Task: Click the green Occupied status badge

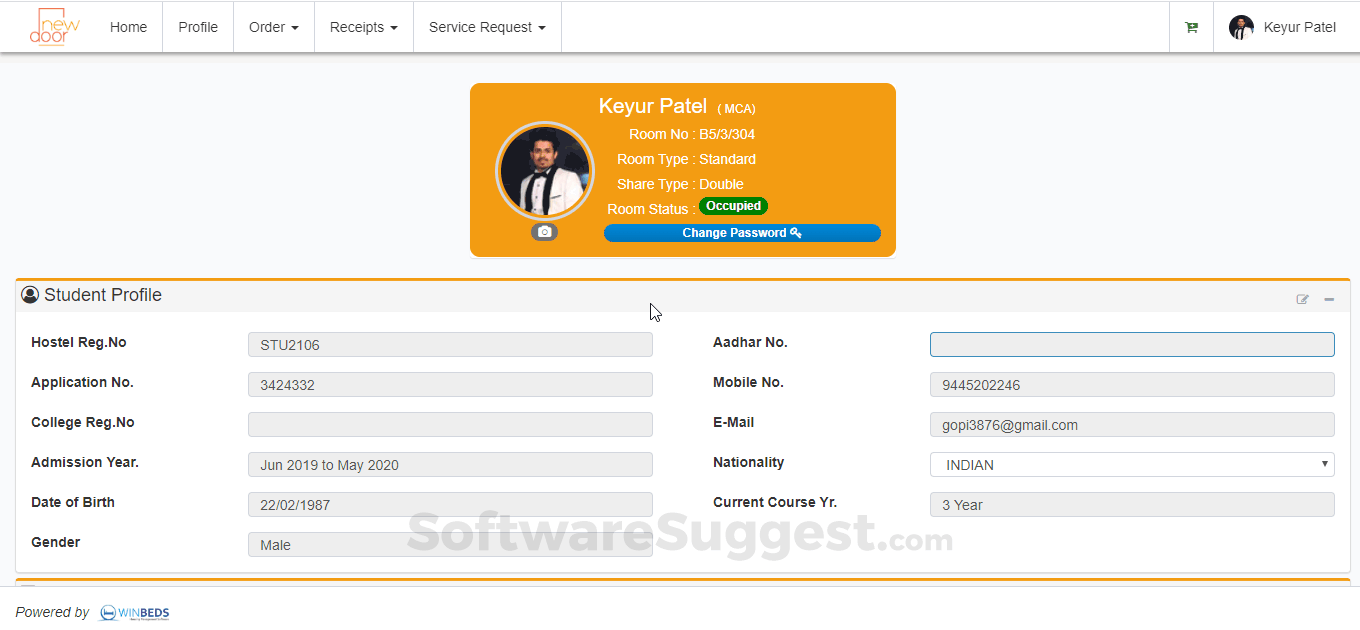Action: 733,206
